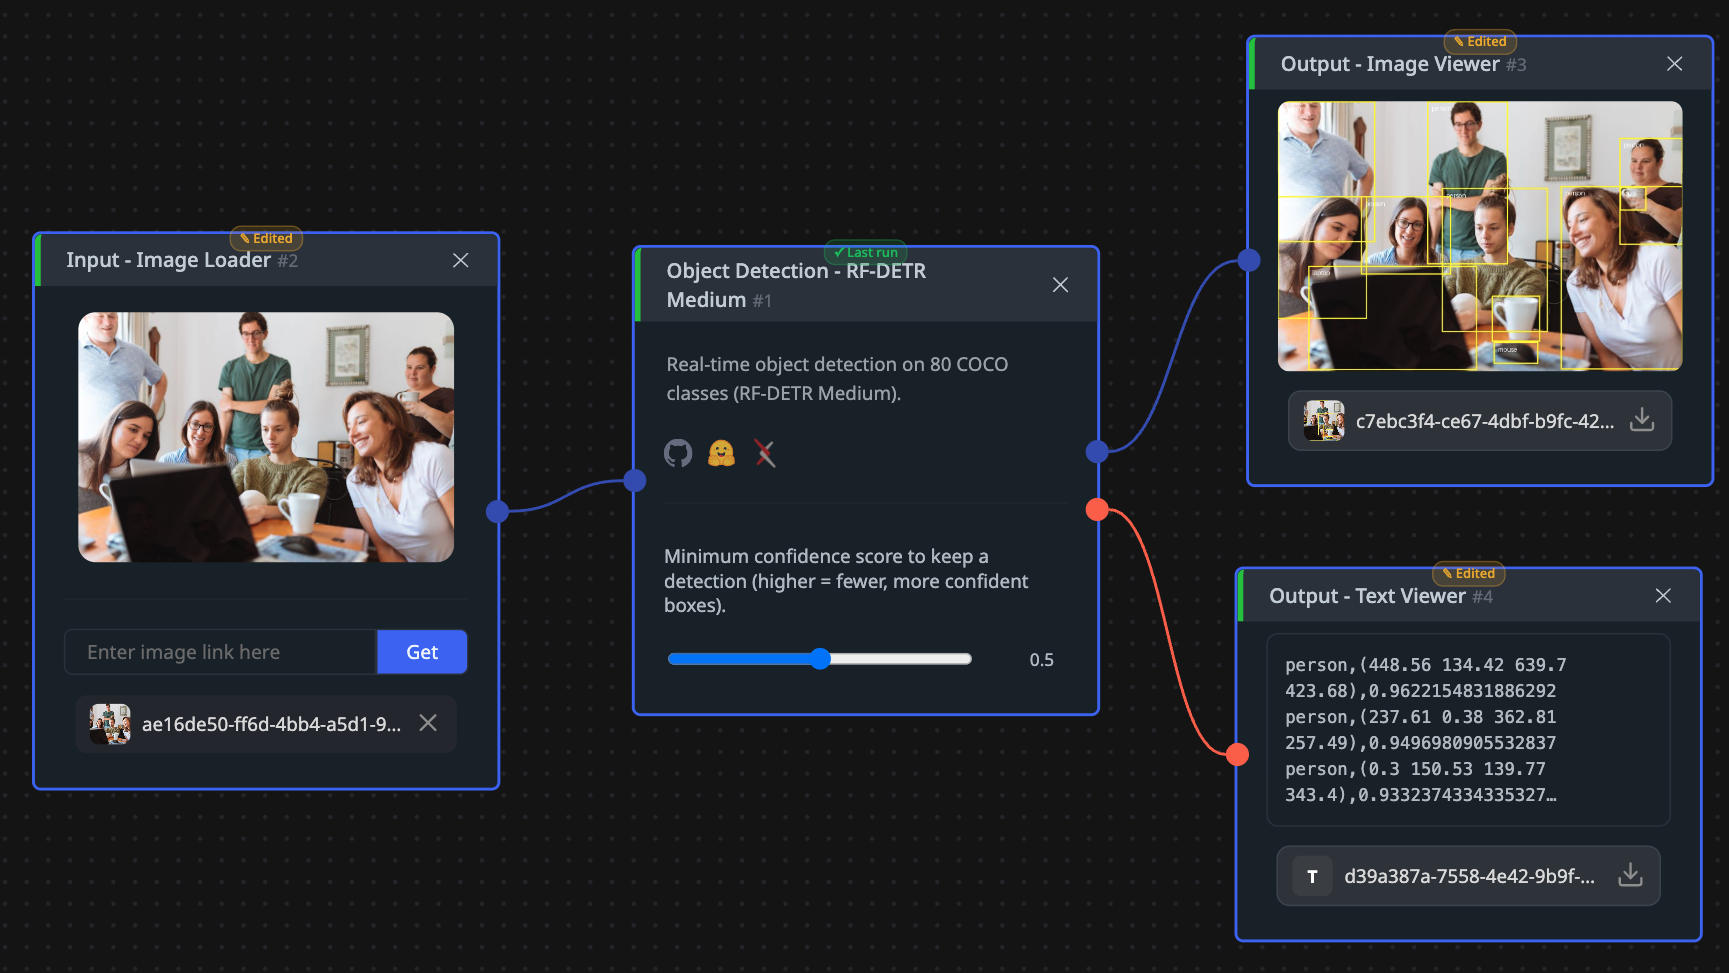This screenshot has height=973, width=1729.
Task: Click the 'Minimum confidence score to keep a detection' label
Action: click(846, 581)
